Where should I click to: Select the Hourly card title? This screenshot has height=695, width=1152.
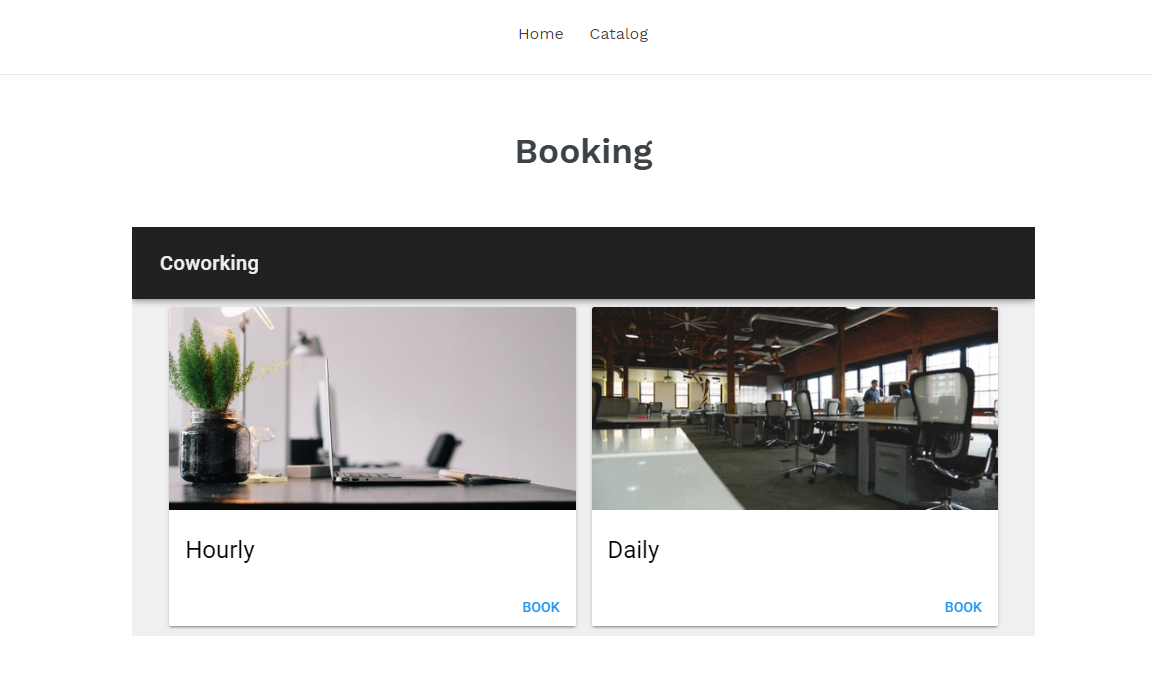pyautogui.click(x=220, y=550)
